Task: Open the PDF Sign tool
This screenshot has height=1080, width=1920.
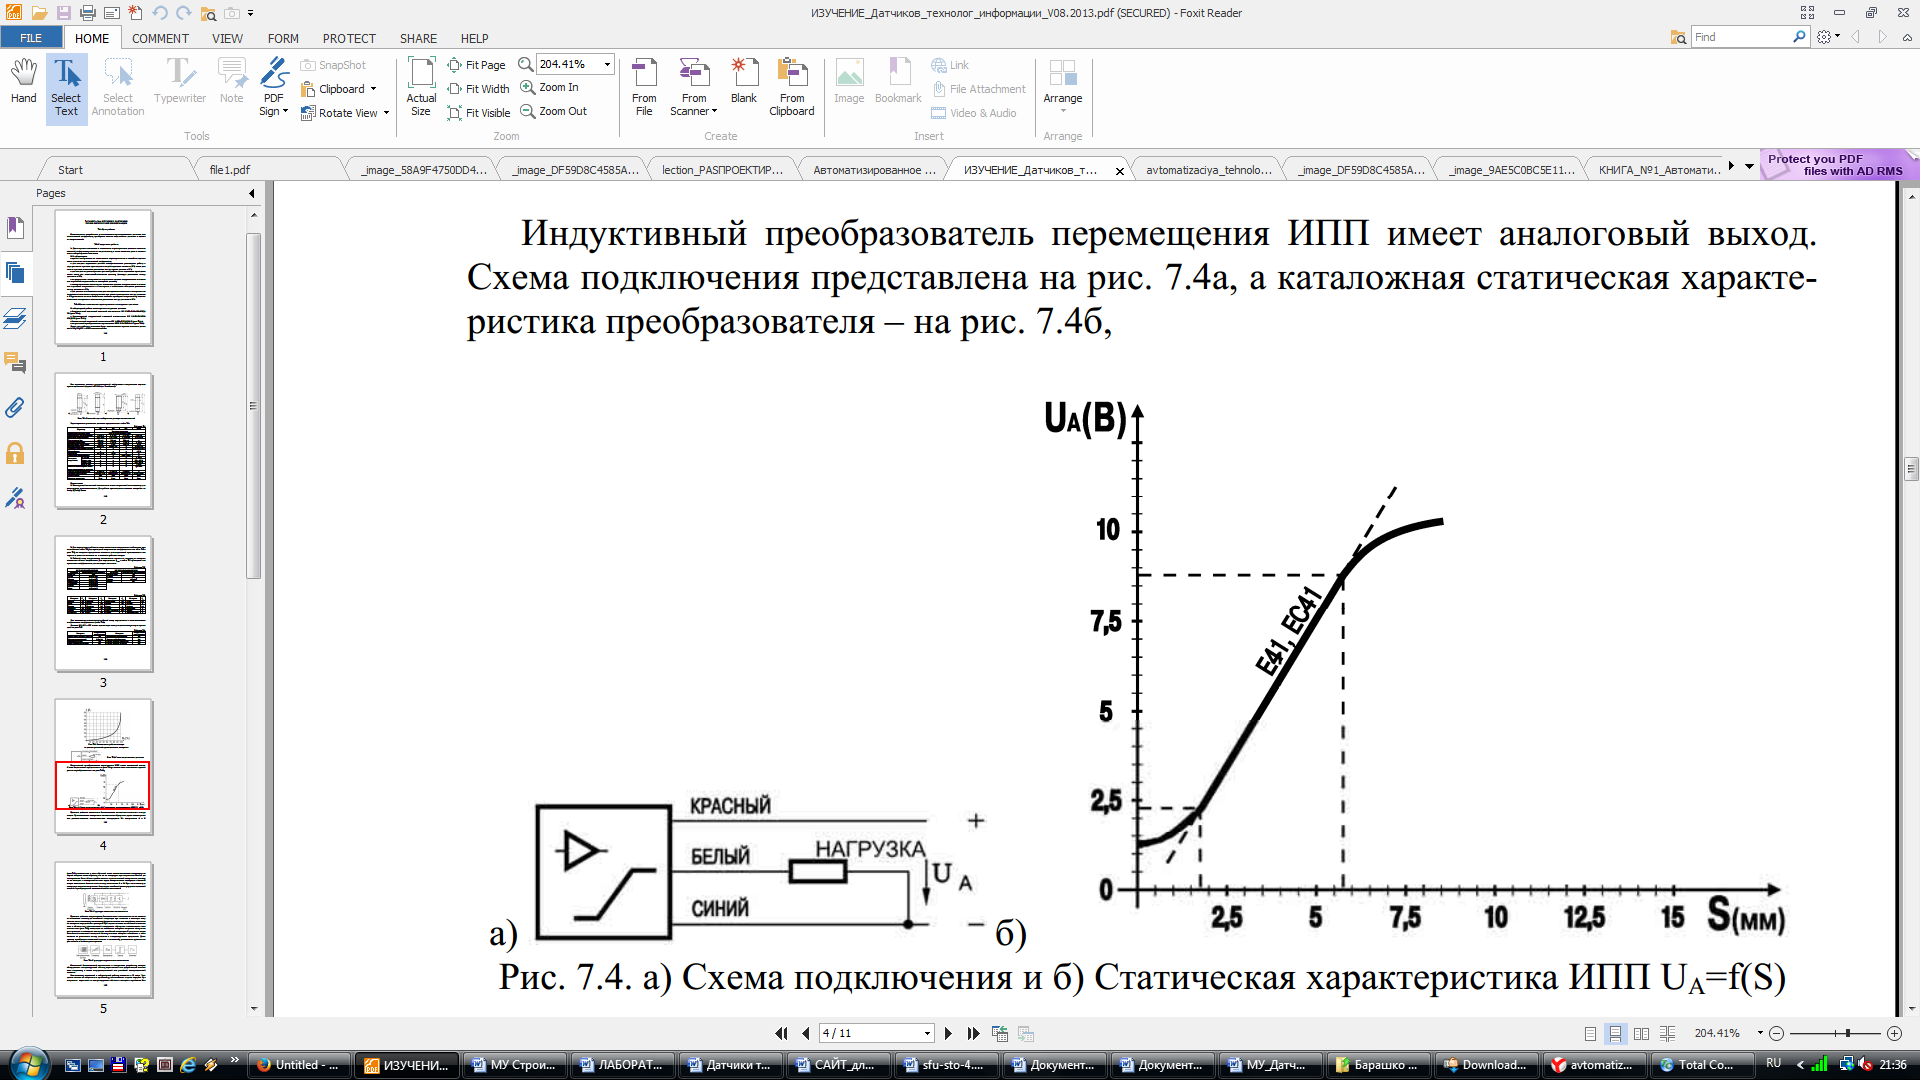Action: (273, 88)
